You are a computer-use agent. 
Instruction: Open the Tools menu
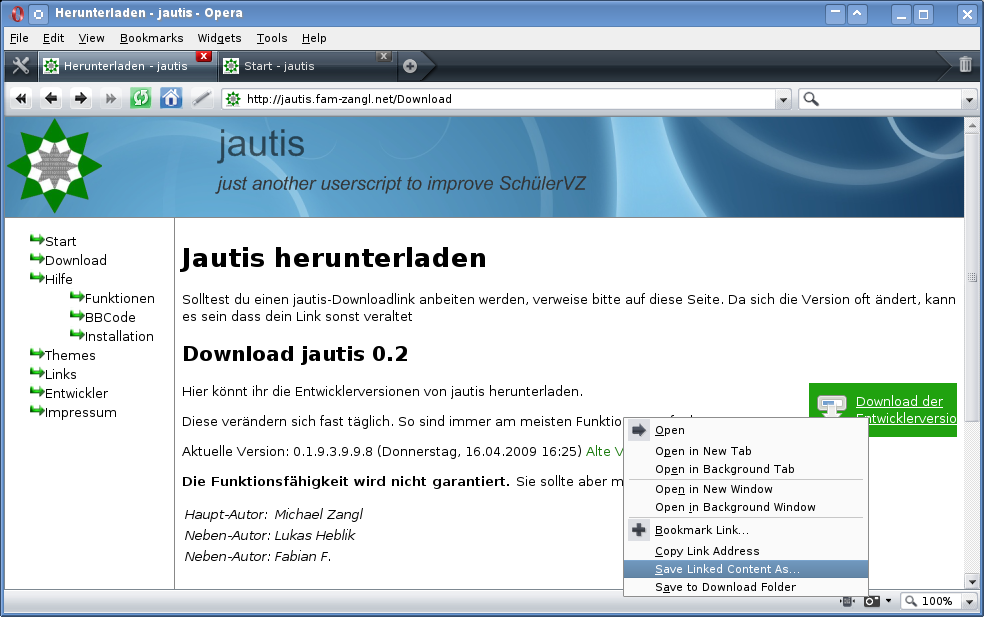pos(272,38)
